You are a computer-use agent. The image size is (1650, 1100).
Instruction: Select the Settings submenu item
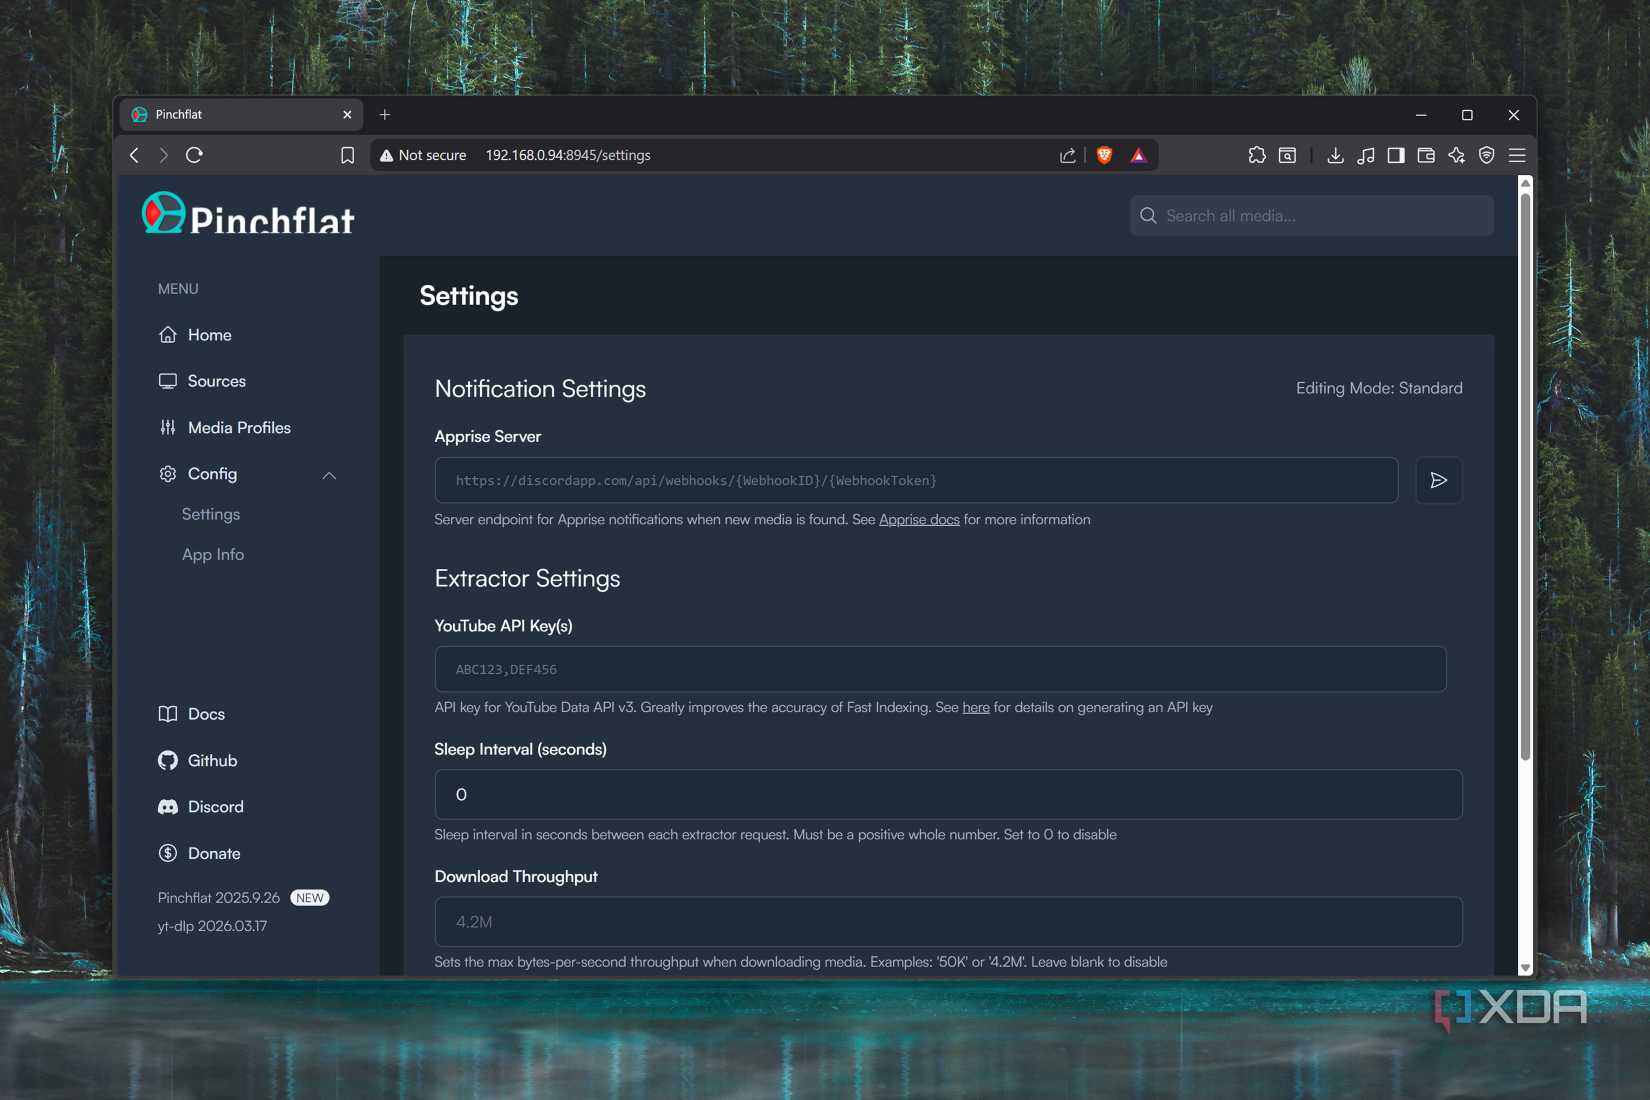pyautogui.click(x=211, y=514)
